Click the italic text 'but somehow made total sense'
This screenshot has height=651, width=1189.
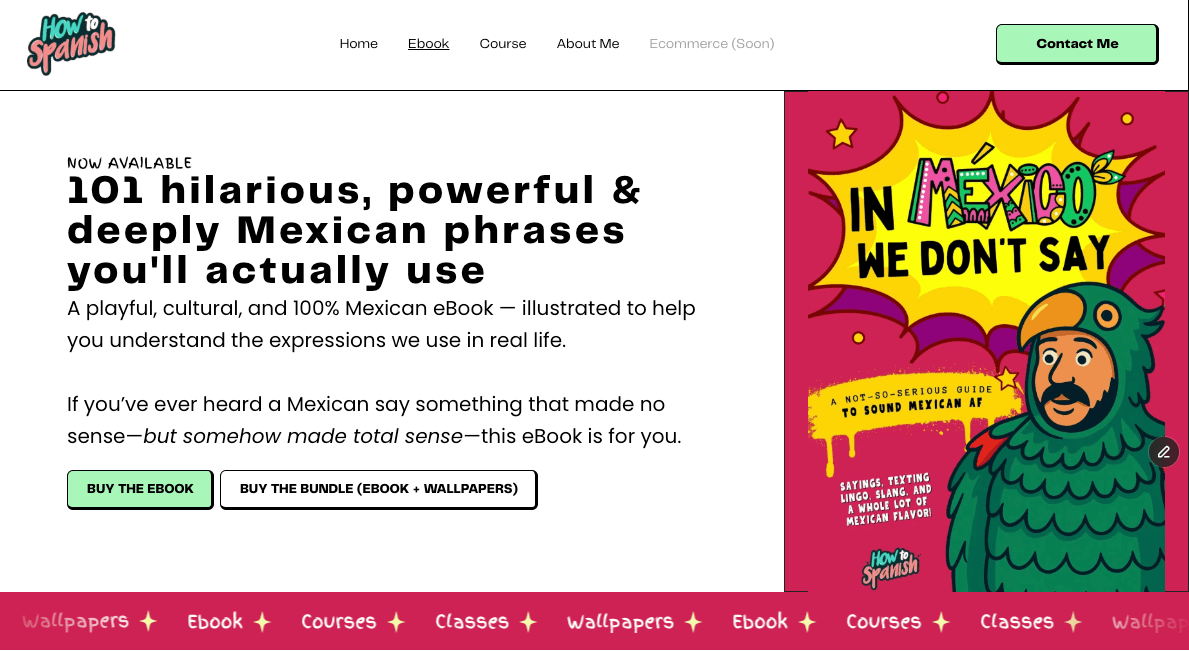pos(303,437)
